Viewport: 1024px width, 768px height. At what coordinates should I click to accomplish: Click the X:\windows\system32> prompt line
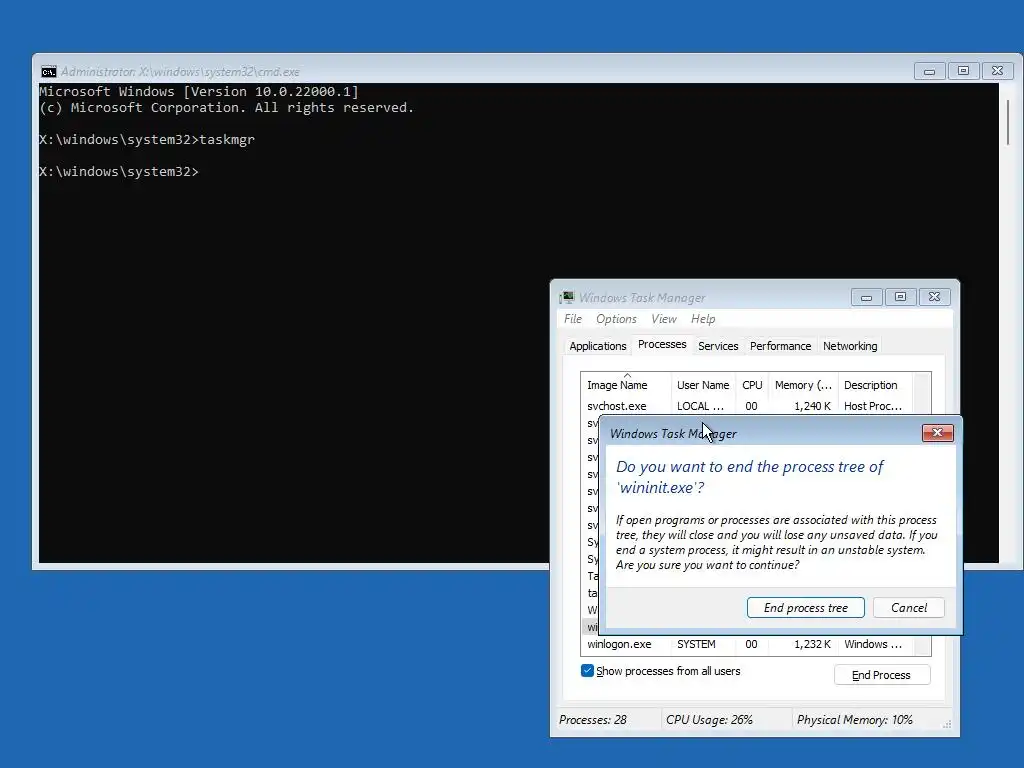point(119,172)
